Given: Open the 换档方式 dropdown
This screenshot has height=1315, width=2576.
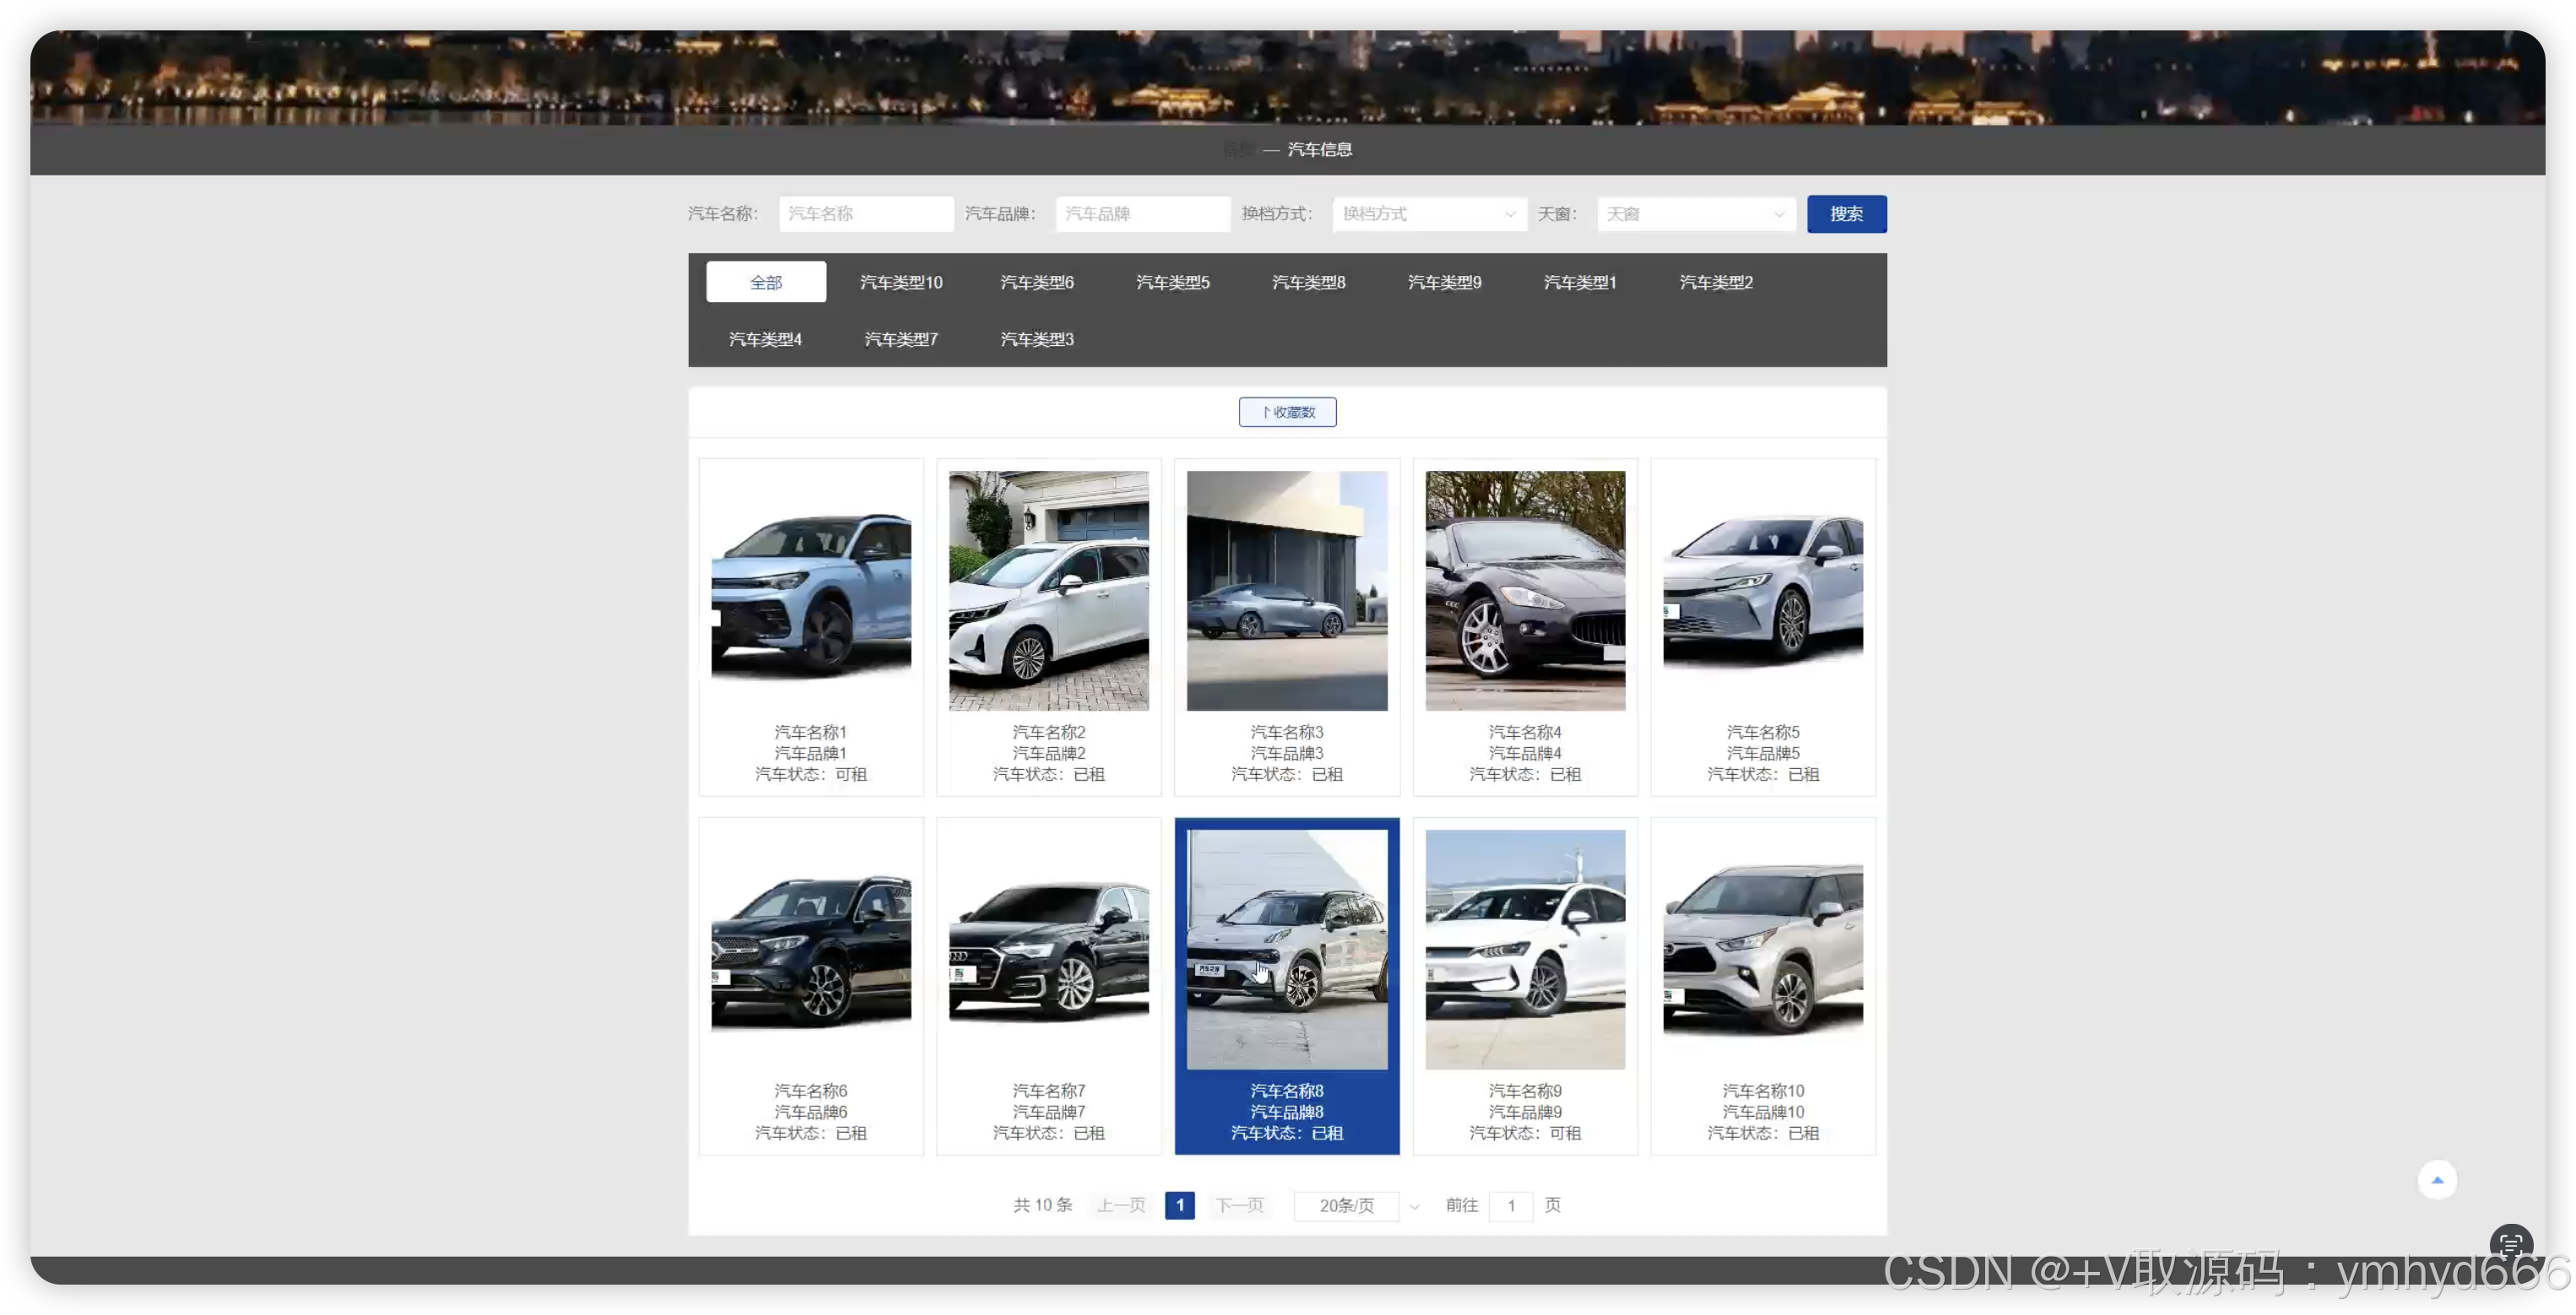Looking at the screenshot, I should (1428, 214).
